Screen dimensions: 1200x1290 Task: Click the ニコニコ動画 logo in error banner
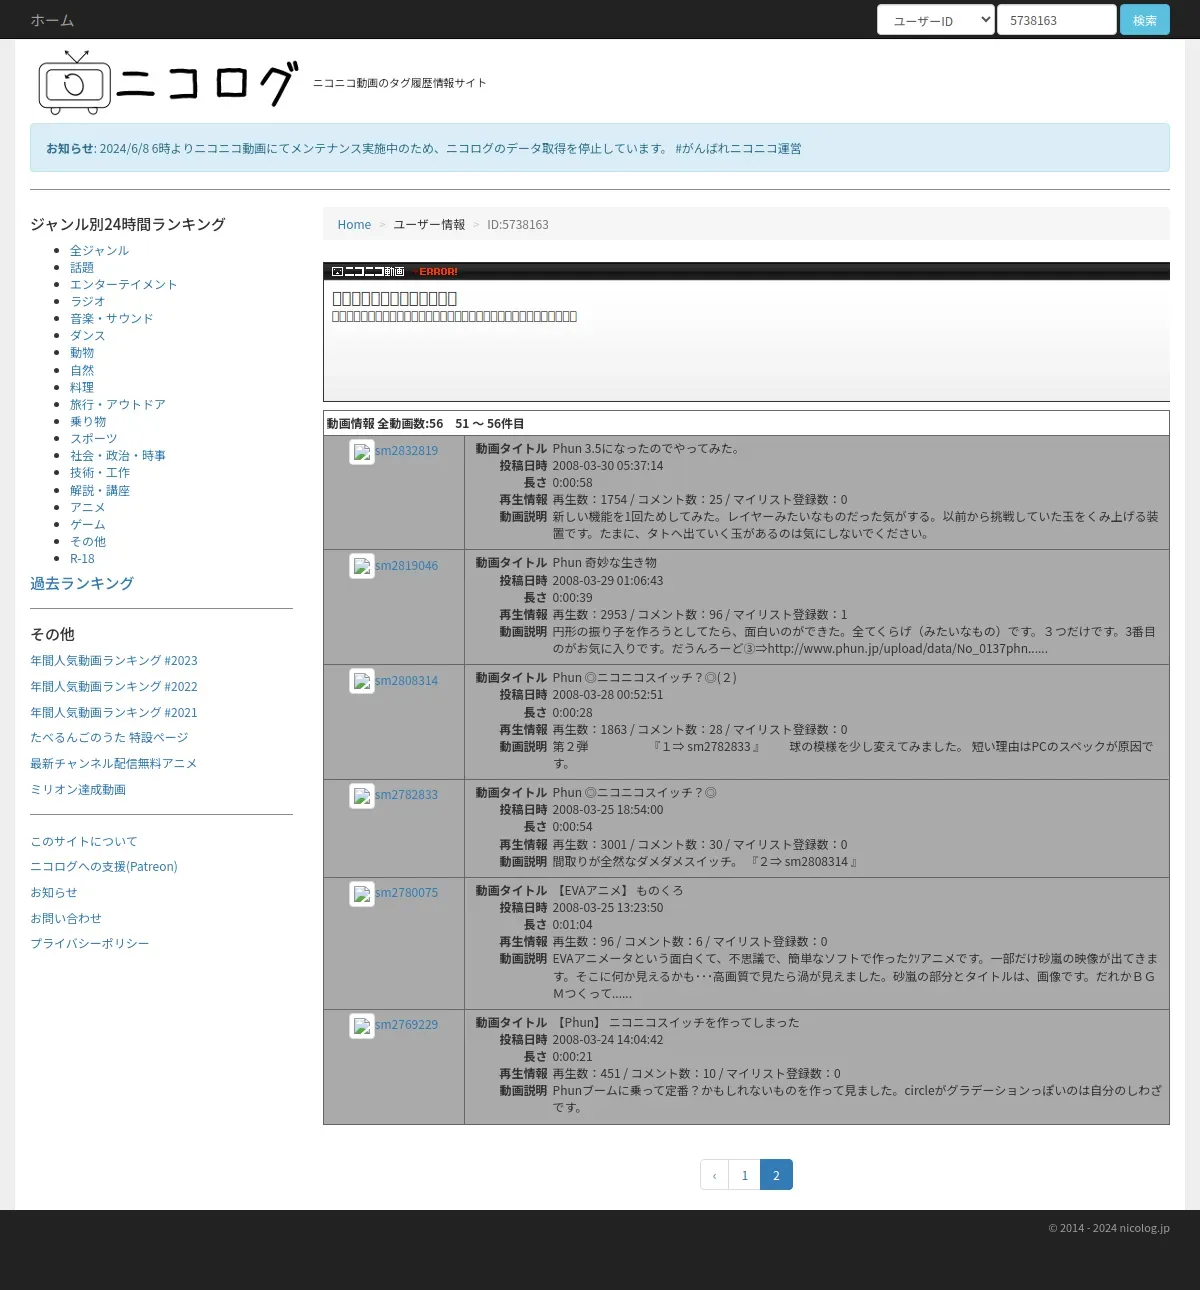click(368, 271)
